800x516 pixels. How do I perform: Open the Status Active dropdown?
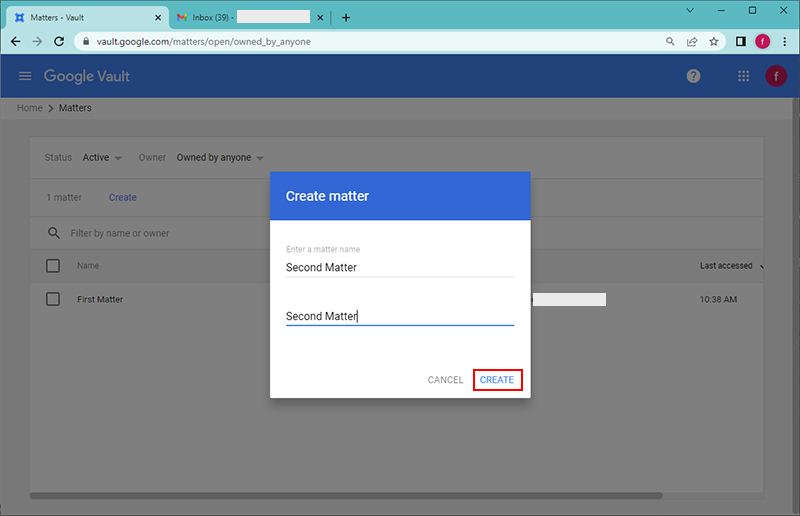click(102, 158)
